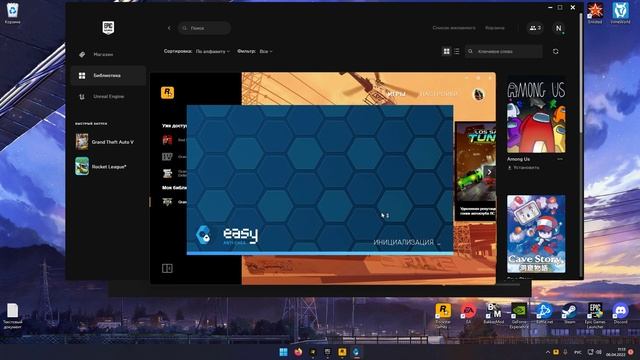Open the GeForce Experience desktop shortcut
640x360 pixels.
tap(519, 315)
